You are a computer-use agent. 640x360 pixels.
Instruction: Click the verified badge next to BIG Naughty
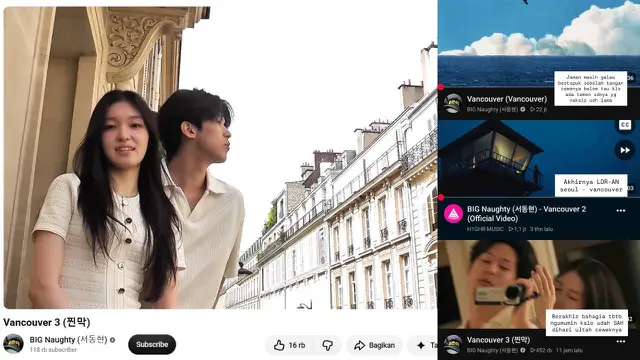point(112,340)
